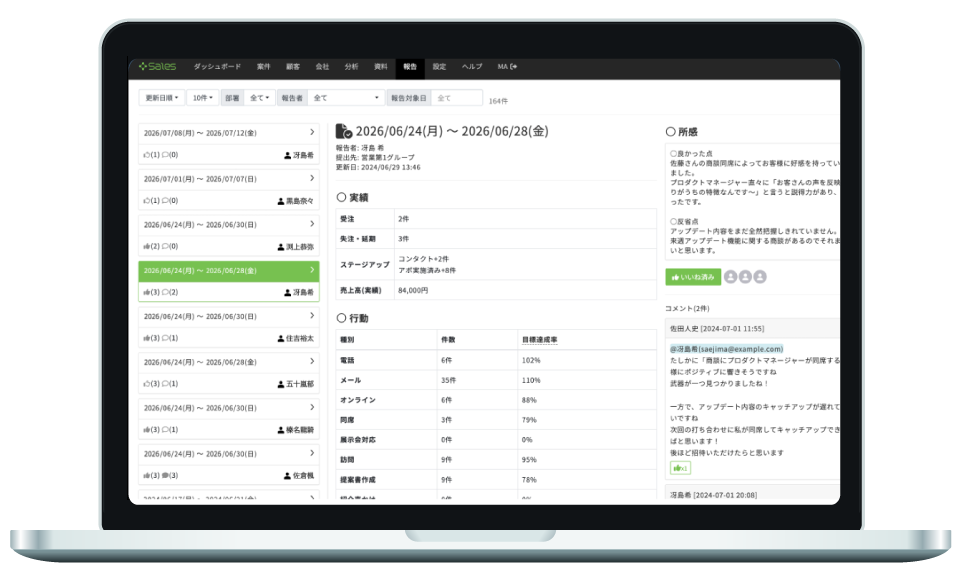The width and height of the screenshot is (960, 576).
Task: Click the 報告対象日 date input field
Action: tap(457, 98)
